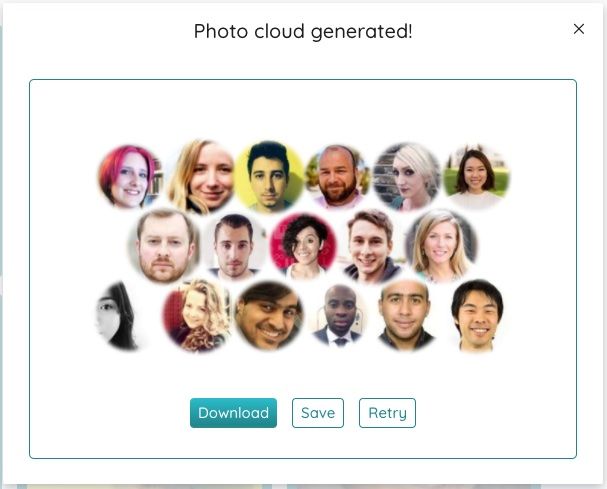Pick the smiling young man in hoodie
607x489 pixels.
coord(372,246)
